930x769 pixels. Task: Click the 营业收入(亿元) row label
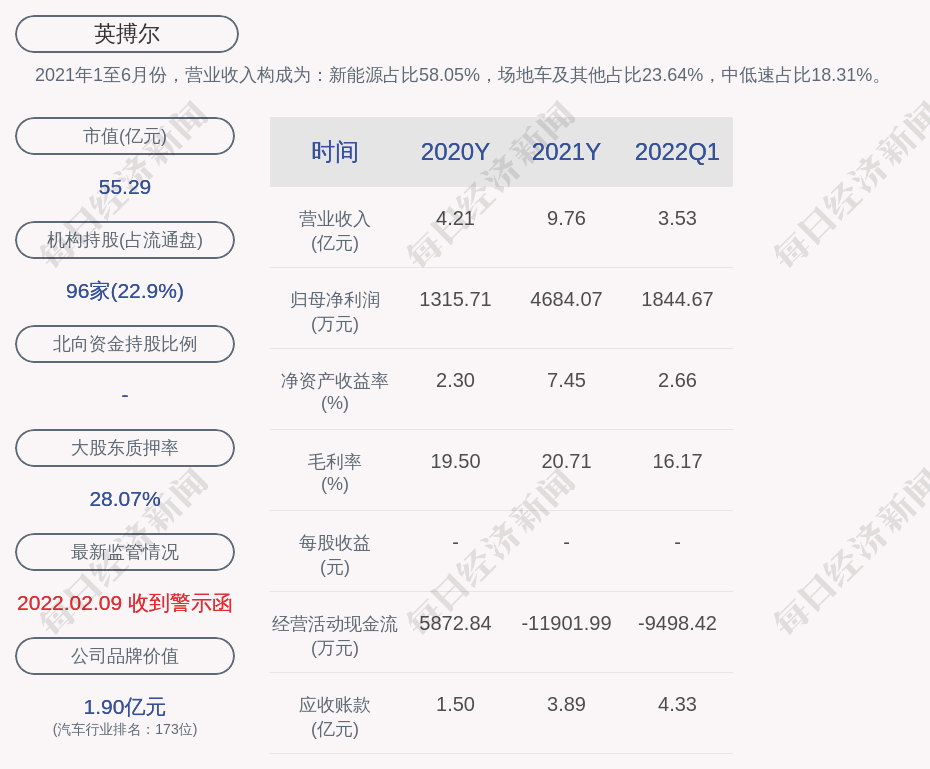[x=335, y=231]
